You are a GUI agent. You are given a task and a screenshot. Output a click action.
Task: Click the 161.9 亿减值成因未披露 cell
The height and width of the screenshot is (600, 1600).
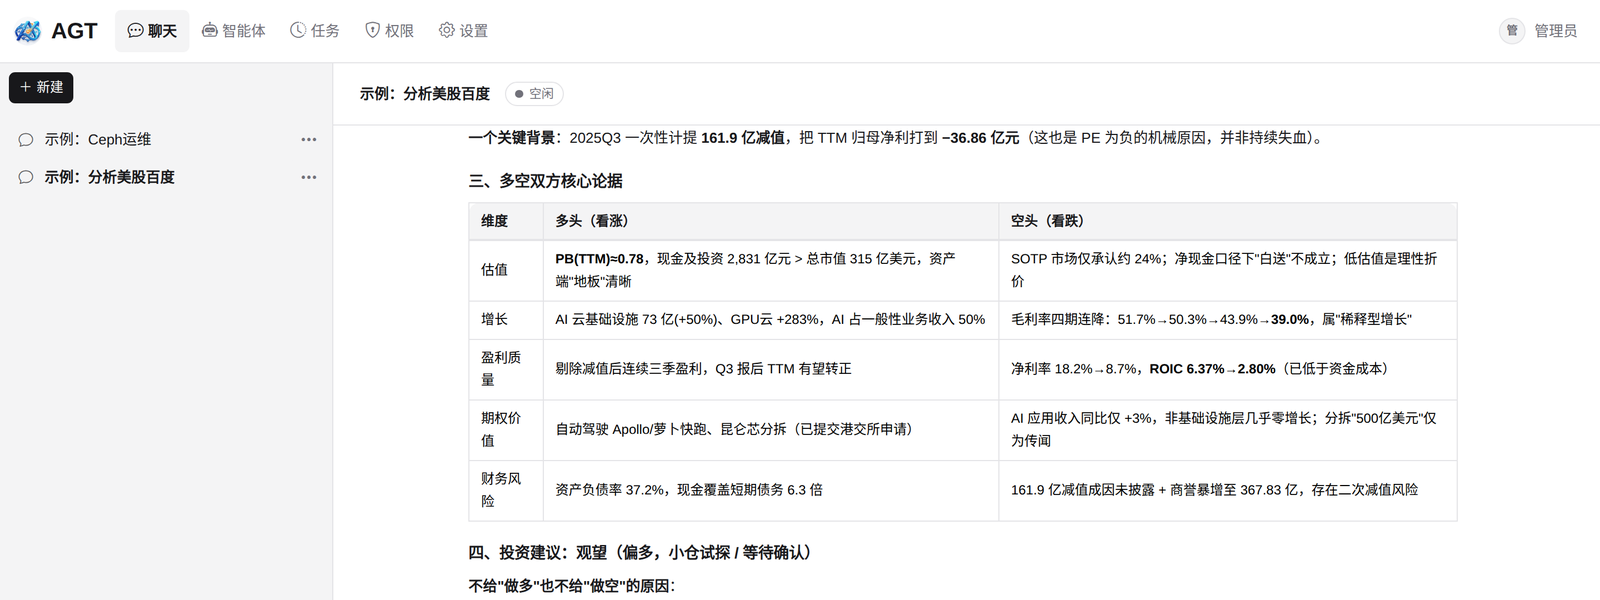click(x=1228, y=490)
